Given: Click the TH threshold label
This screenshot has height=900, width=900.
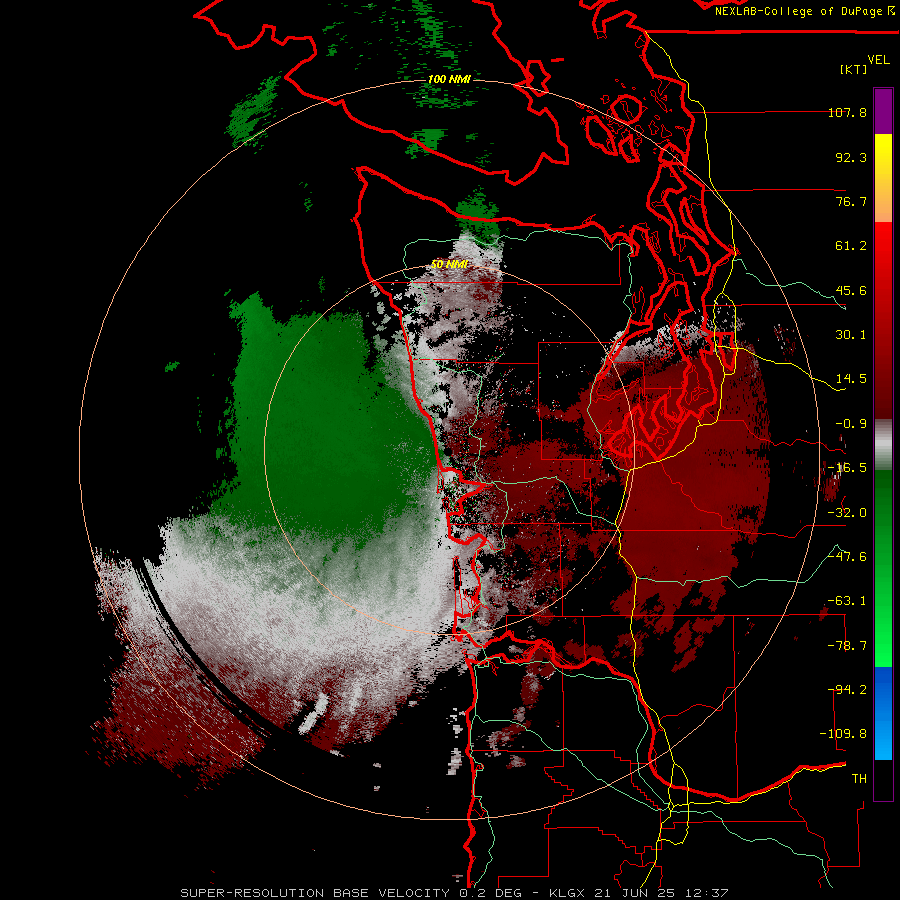Looking at the screenshot, I should pyautogui.click(x=859, y=779).
